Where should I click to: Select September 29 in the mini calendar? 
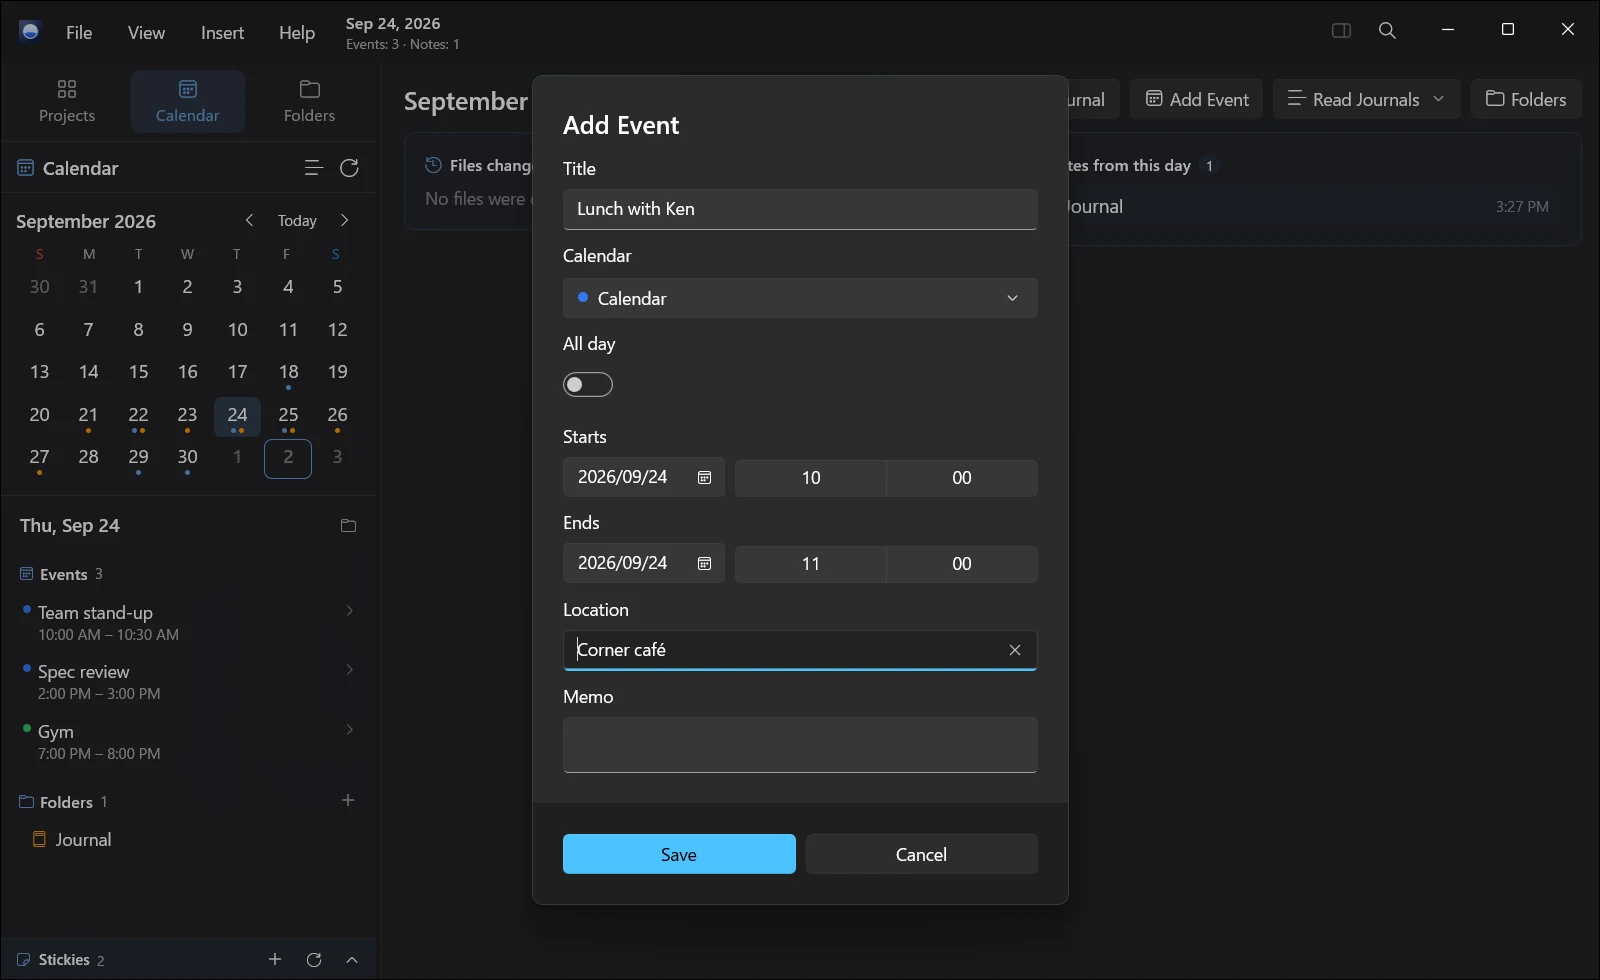(138, 457)
